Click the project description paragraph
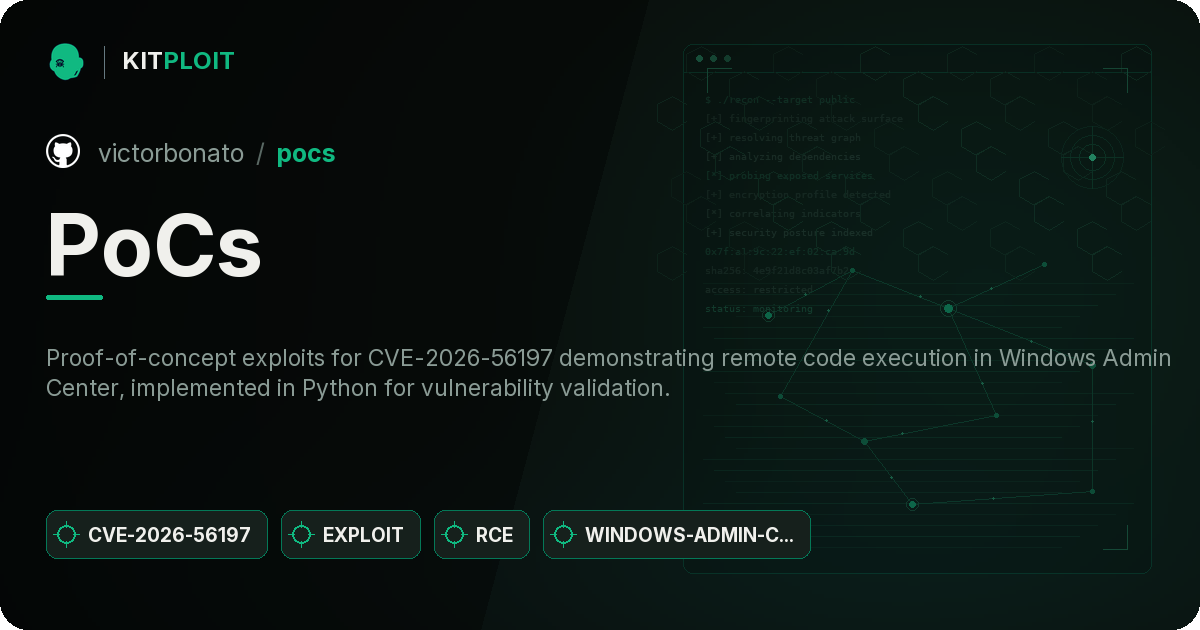Image resolution: width=1200 pixels, height=630 pixels. pyautogui.click(x=608, y=372)
